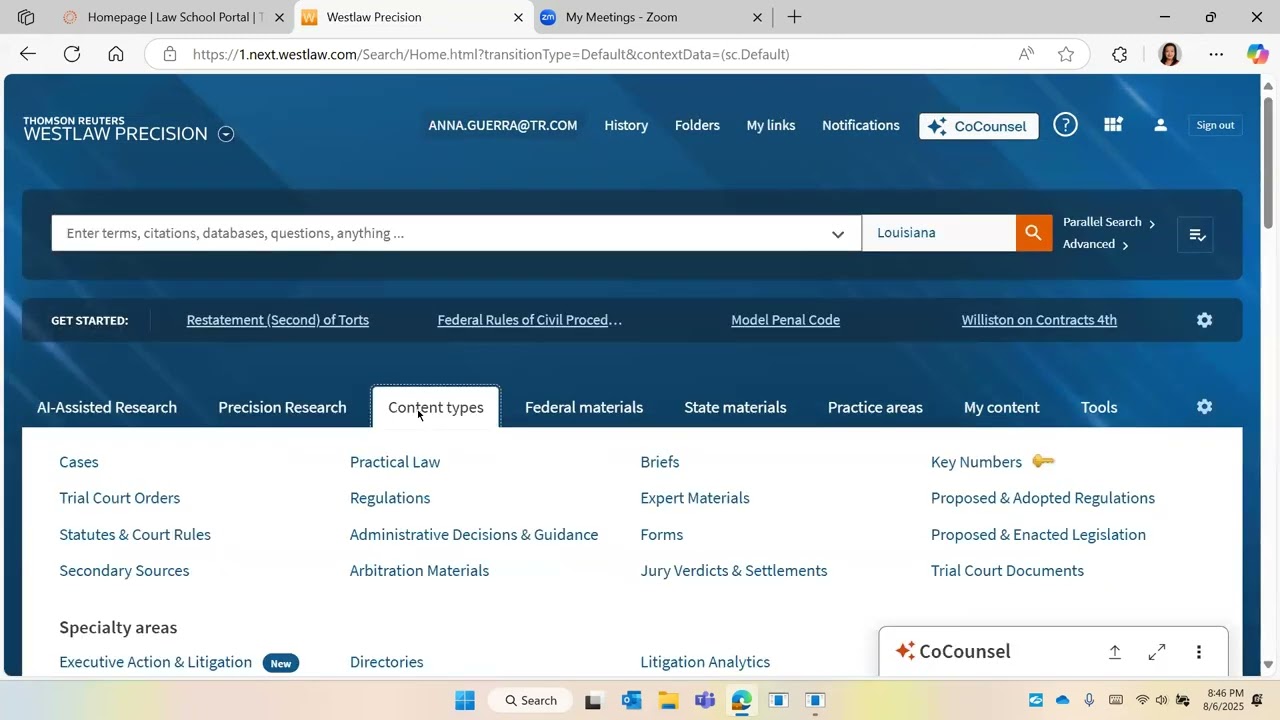This screenshot has width=1280, height=720.
Task: Click the browser back arrow
Action: coord(28,54)
